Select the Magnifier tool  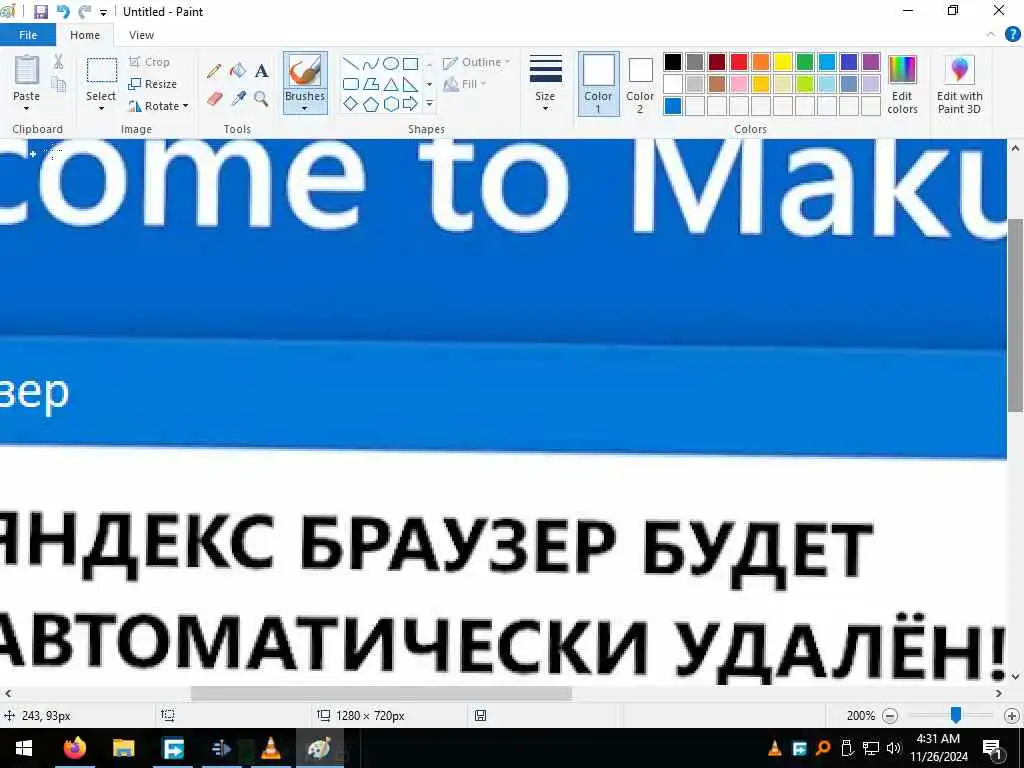click(261, 99)
